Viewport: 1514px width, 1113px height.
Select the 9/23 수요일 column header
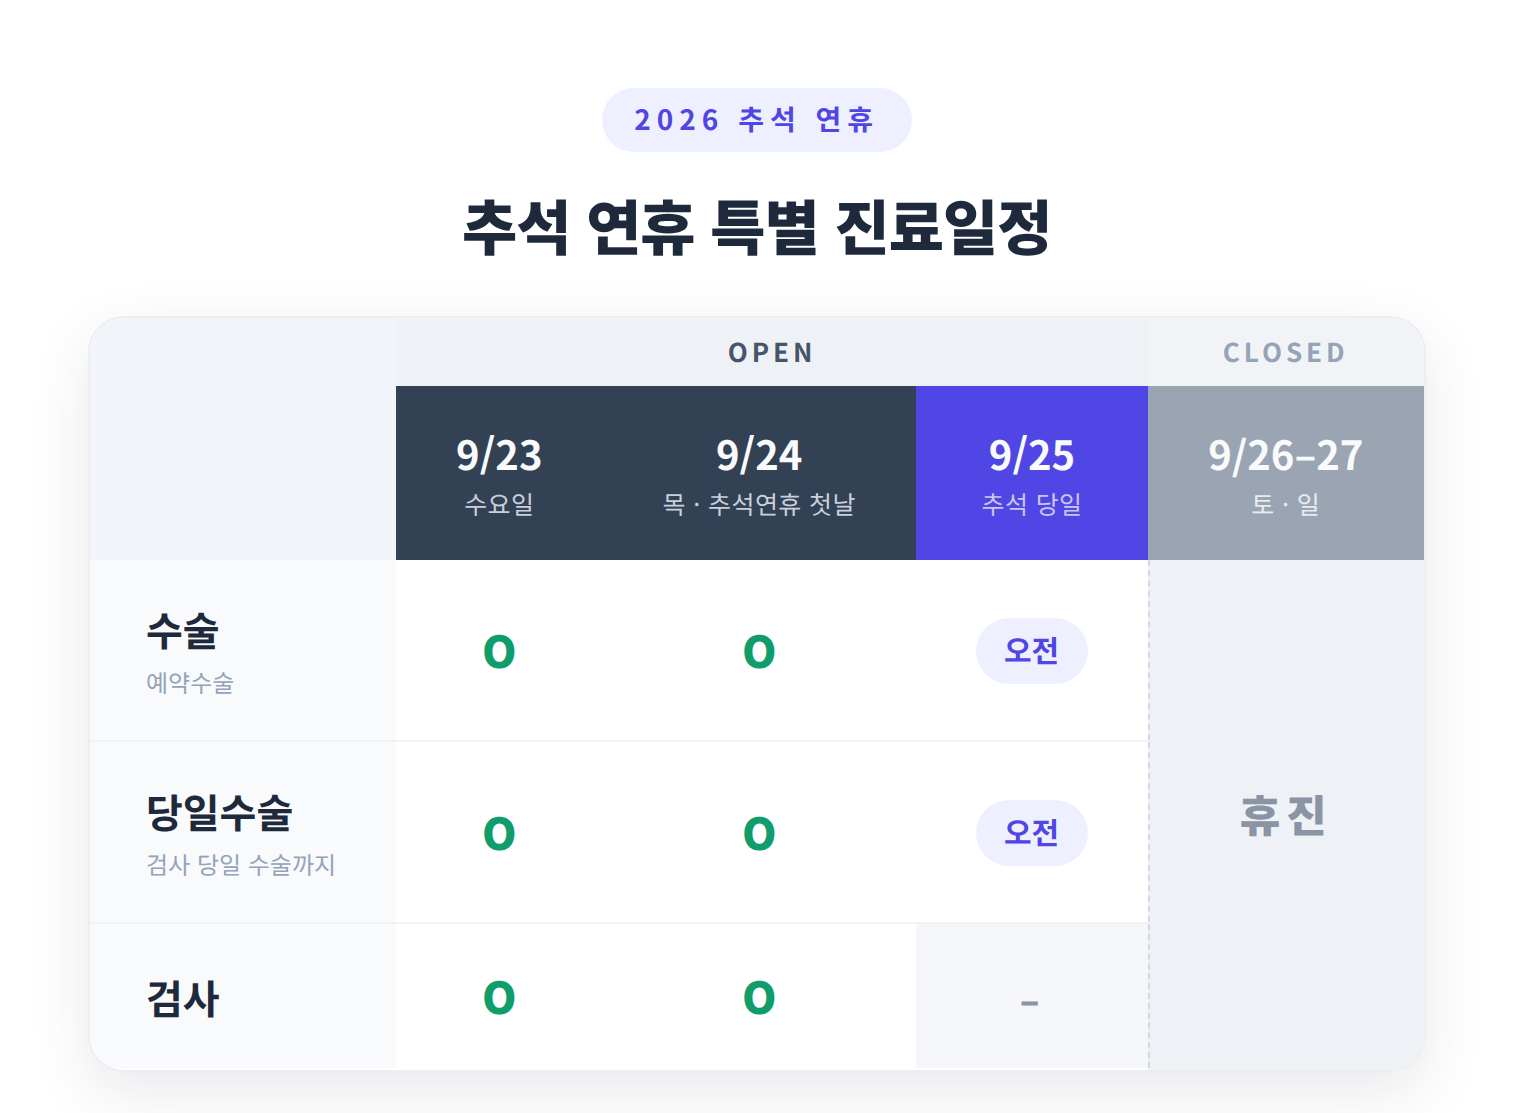click(499, 473)
